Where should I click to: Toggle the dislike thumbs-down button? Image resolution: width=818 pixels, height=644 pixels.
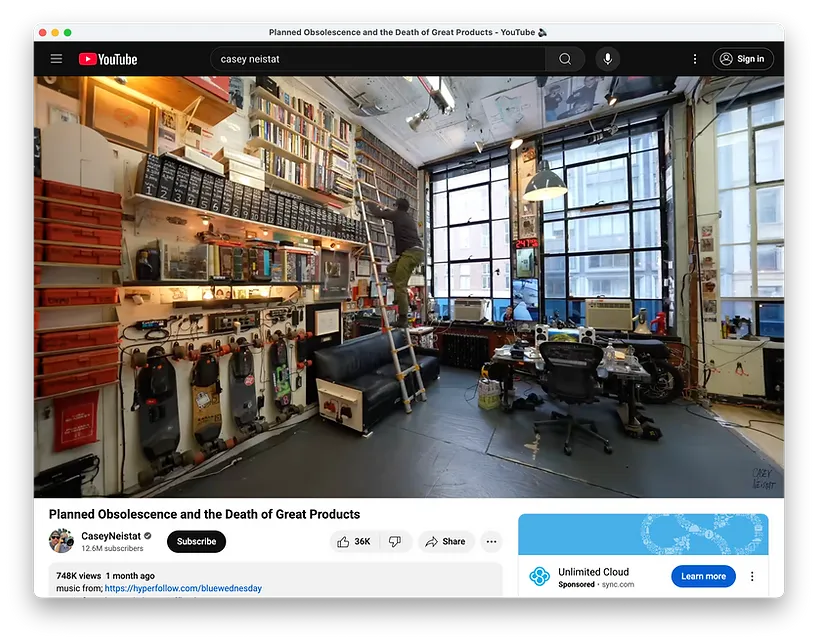(395, 541)
